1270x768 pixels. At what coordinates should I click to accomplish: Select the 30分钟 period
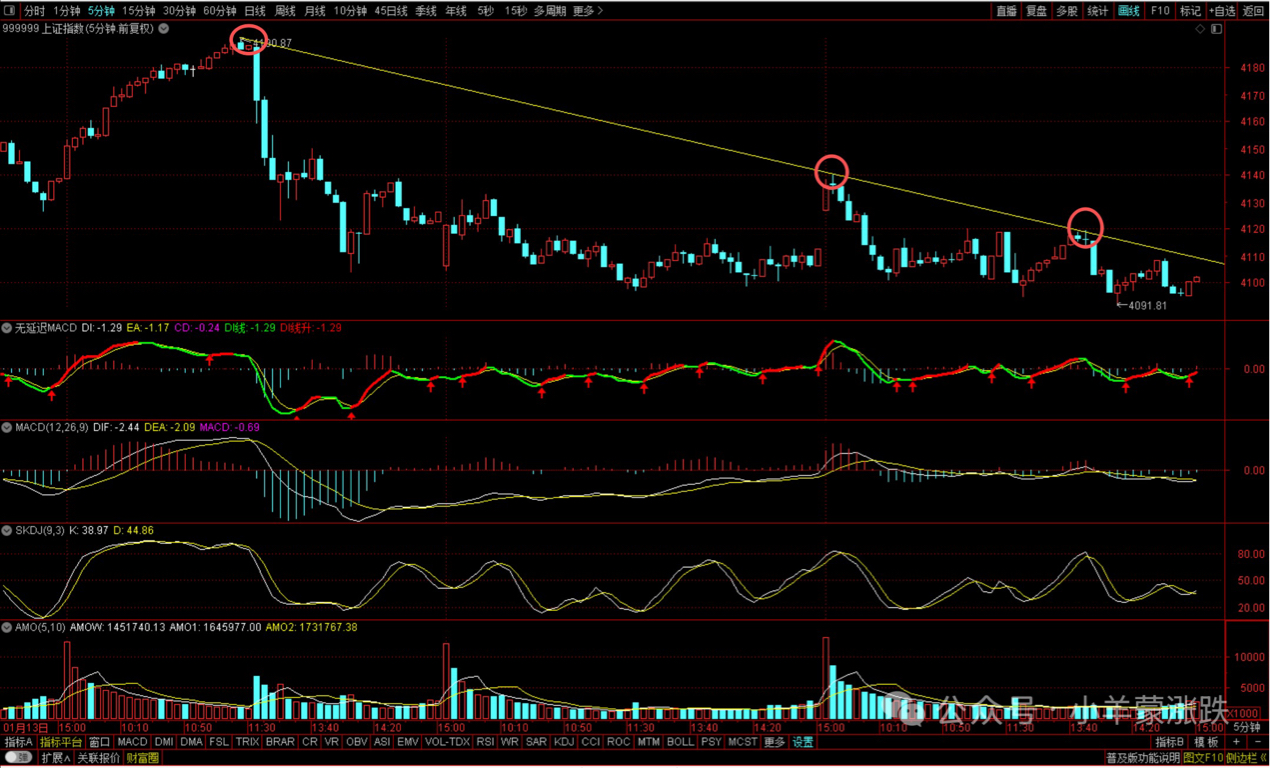point(179,11)
